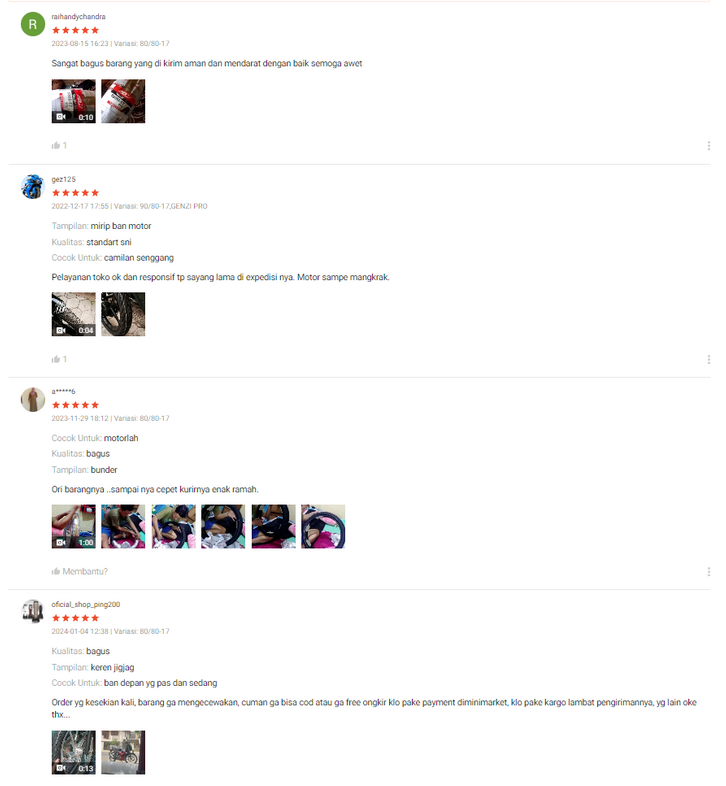This screenshot has width=726, height=786.
Task: Mark a*****6's review as Membantu
Action: pos(80,571)
